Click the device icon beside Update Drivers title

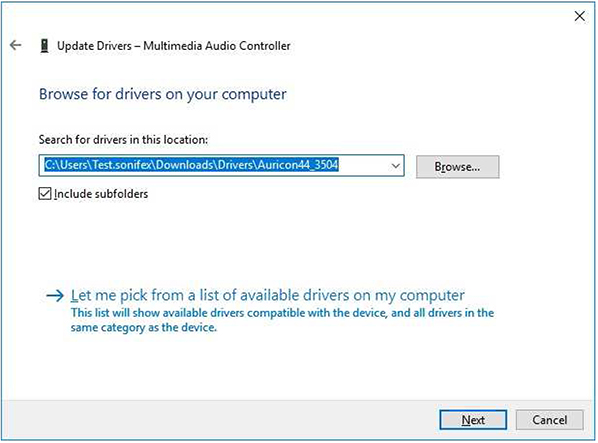(x=45, y=46)
